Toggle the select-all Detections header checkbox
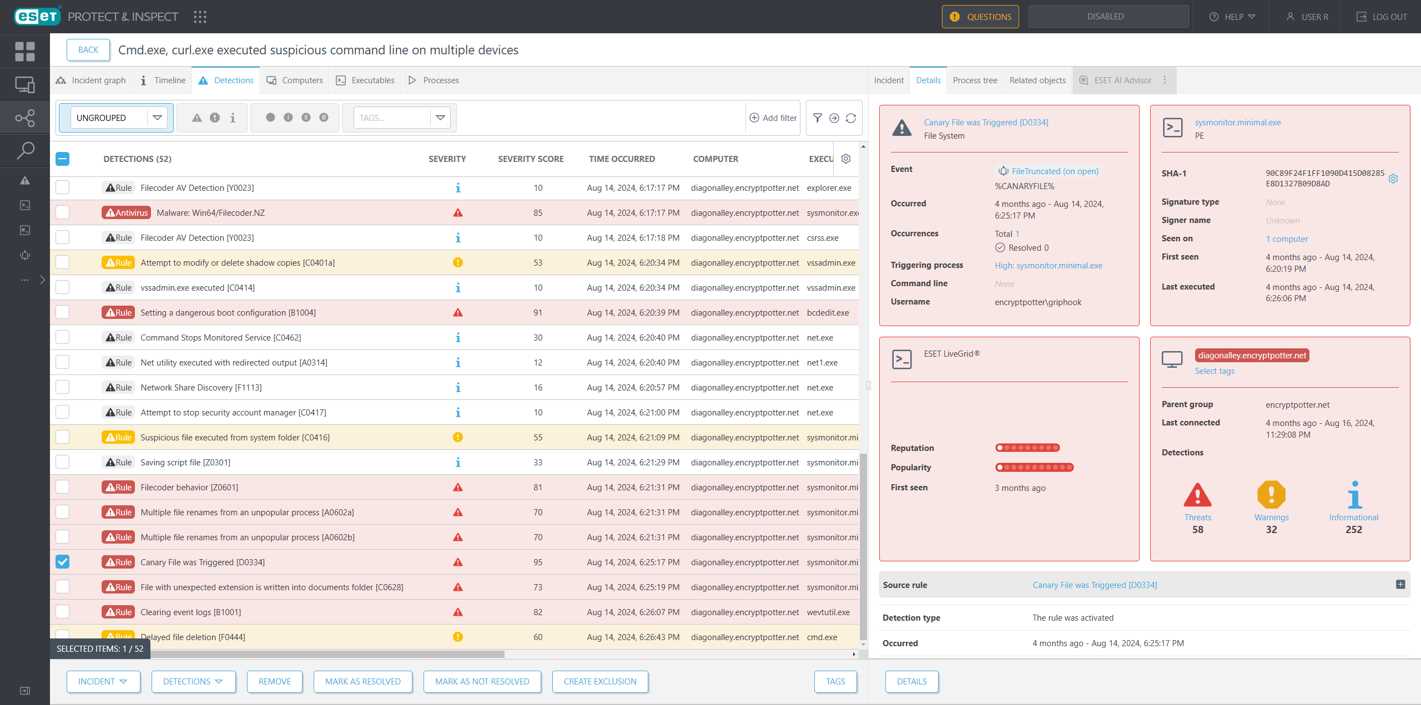 click(x=62, y=158)
